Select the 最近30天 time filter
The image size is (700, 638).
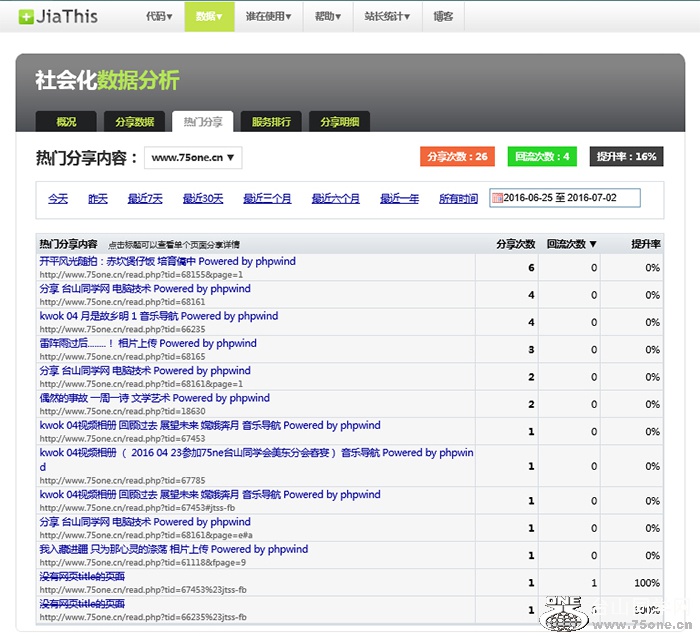(203, 199)
